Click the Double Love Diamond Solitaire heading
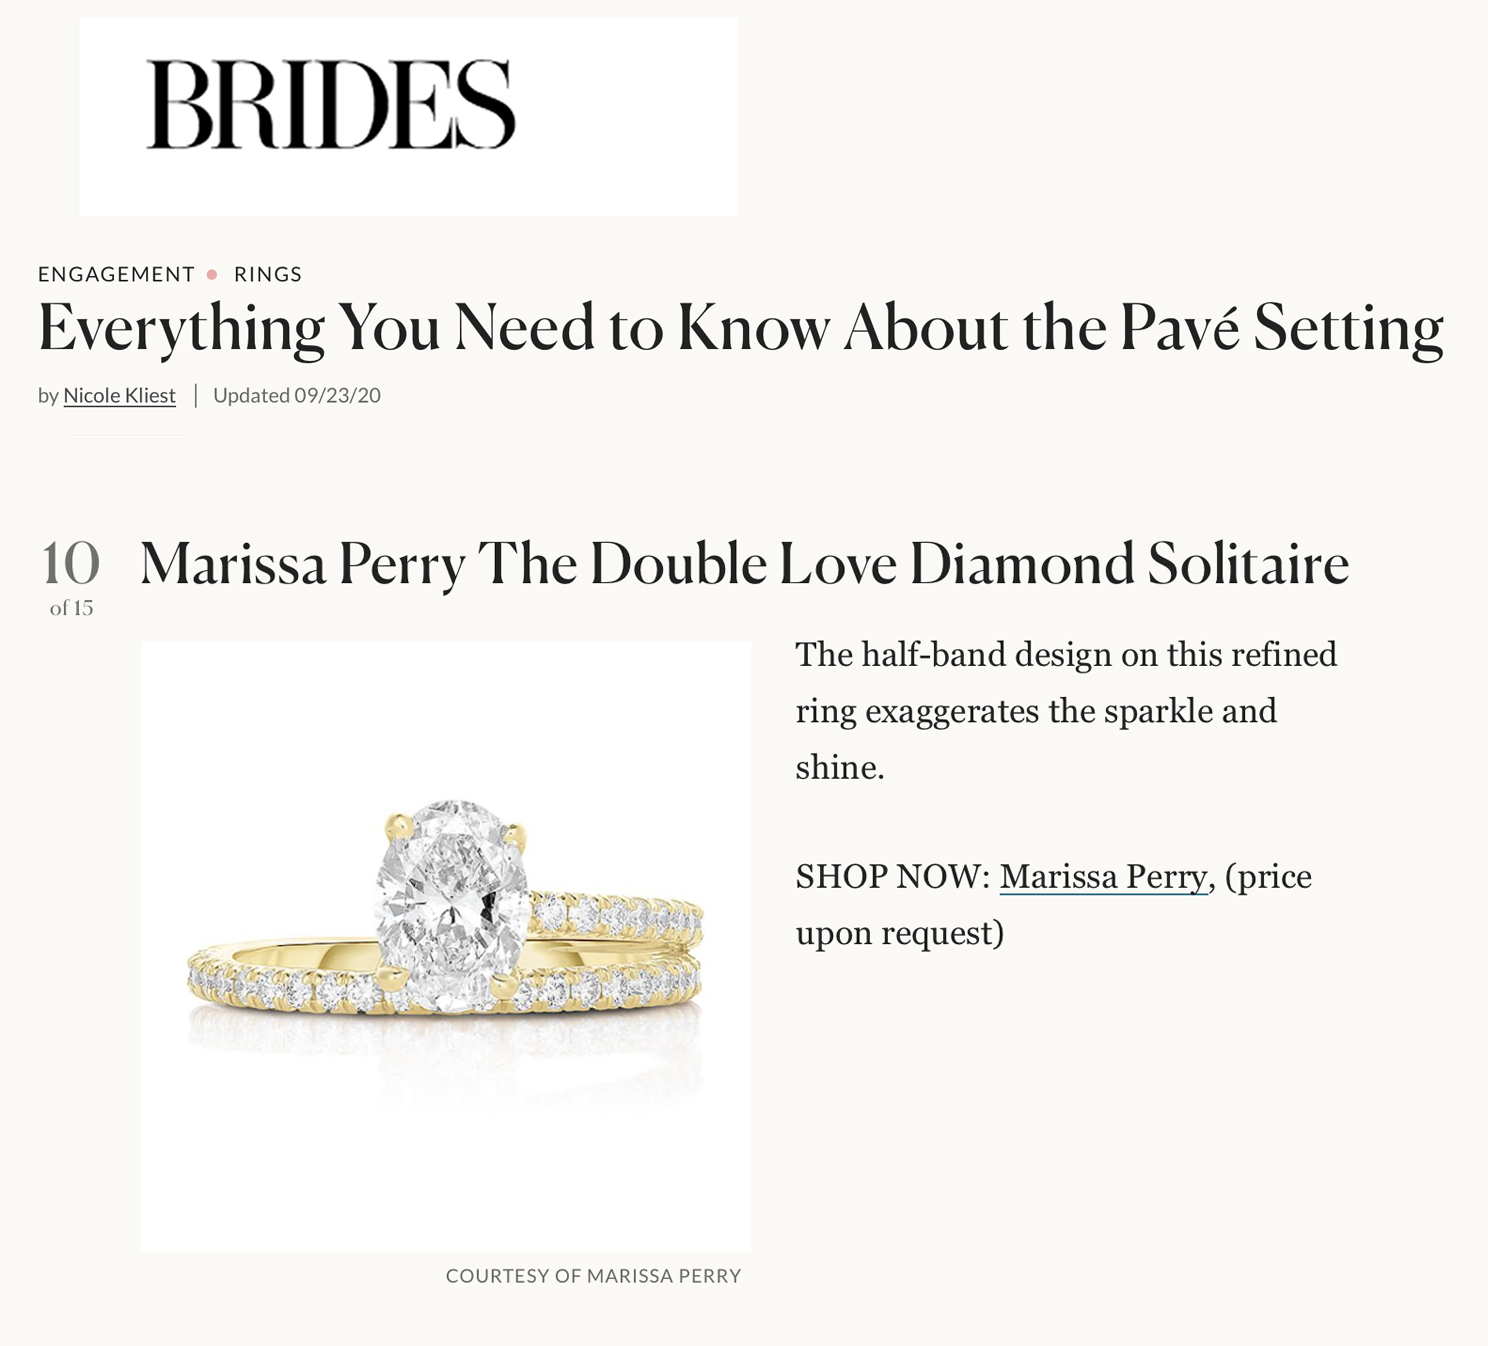 point(744,564)
